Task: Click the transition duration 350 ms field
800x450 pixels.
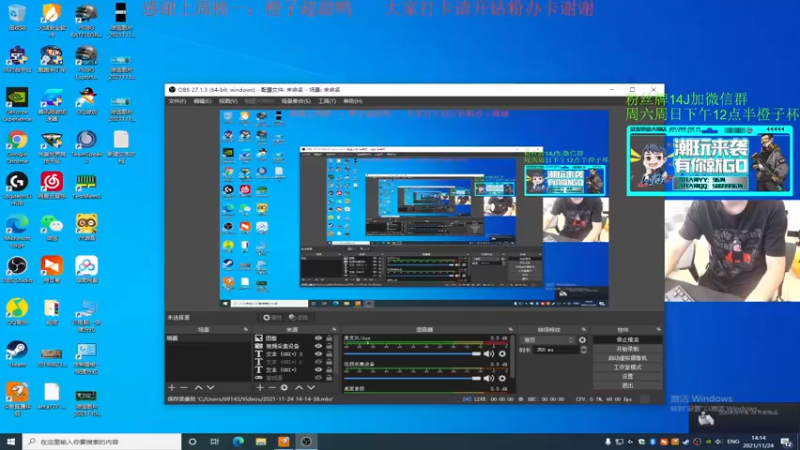Action: 556,350
